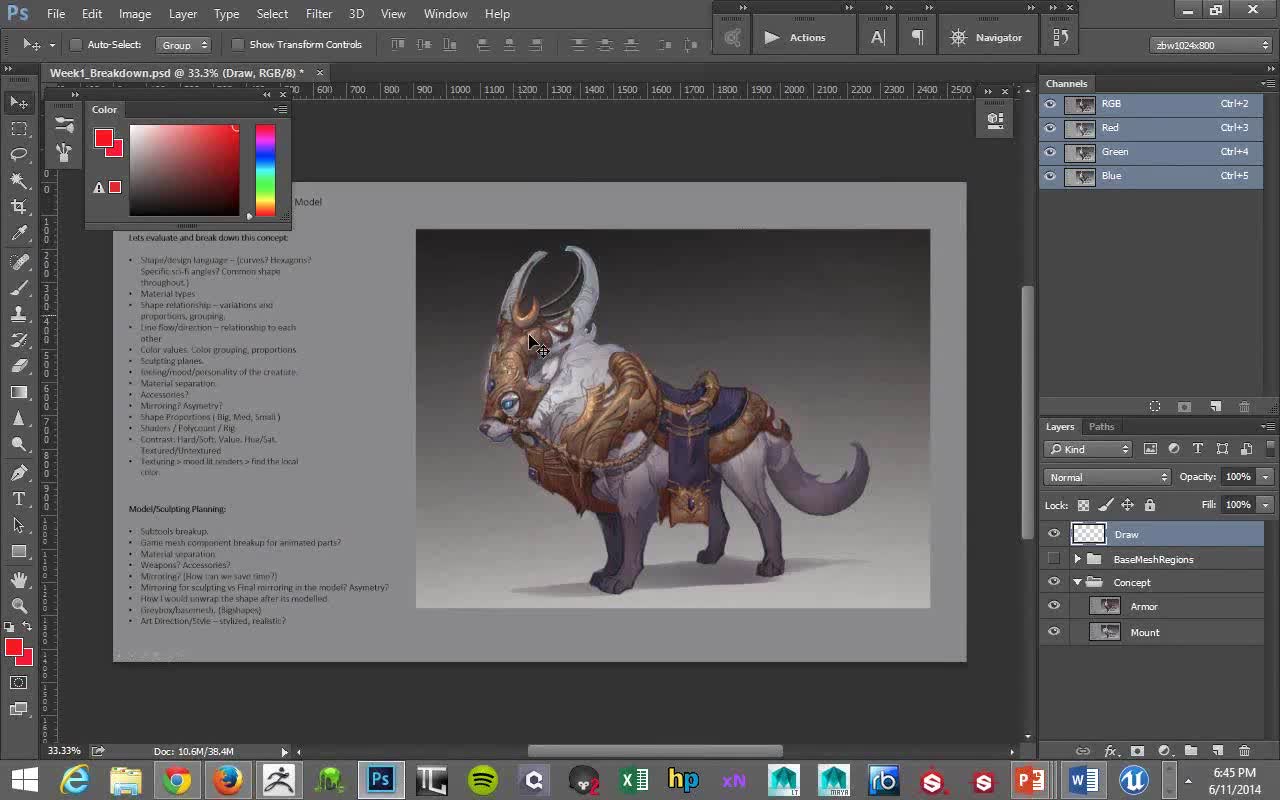
Task: Show the BaseMeshRegions layer group
Action: coord(1053,559)
